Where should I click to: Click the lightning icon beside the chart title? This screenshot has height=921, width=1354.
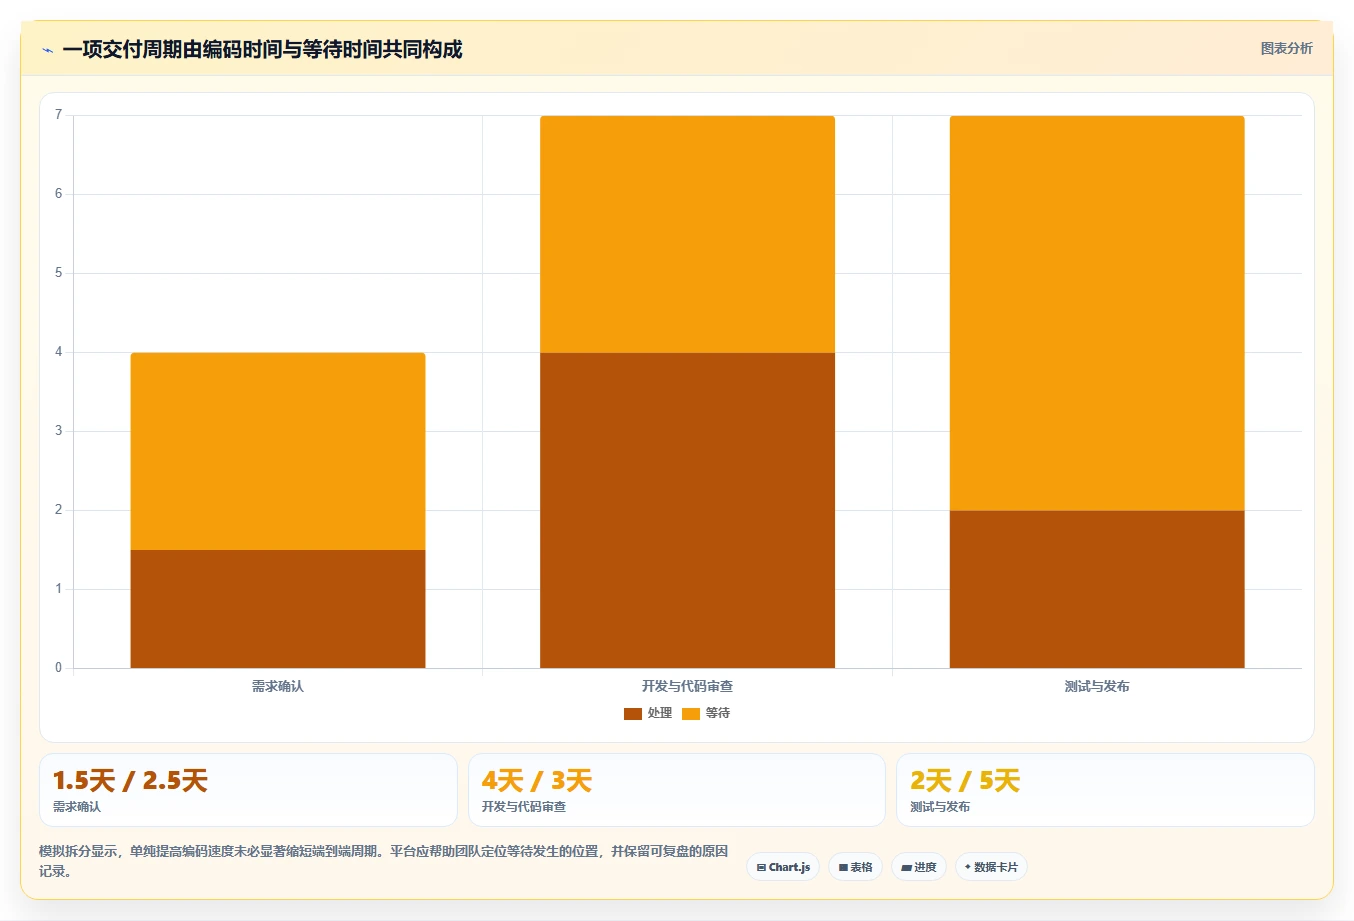[x=47, y=50]
